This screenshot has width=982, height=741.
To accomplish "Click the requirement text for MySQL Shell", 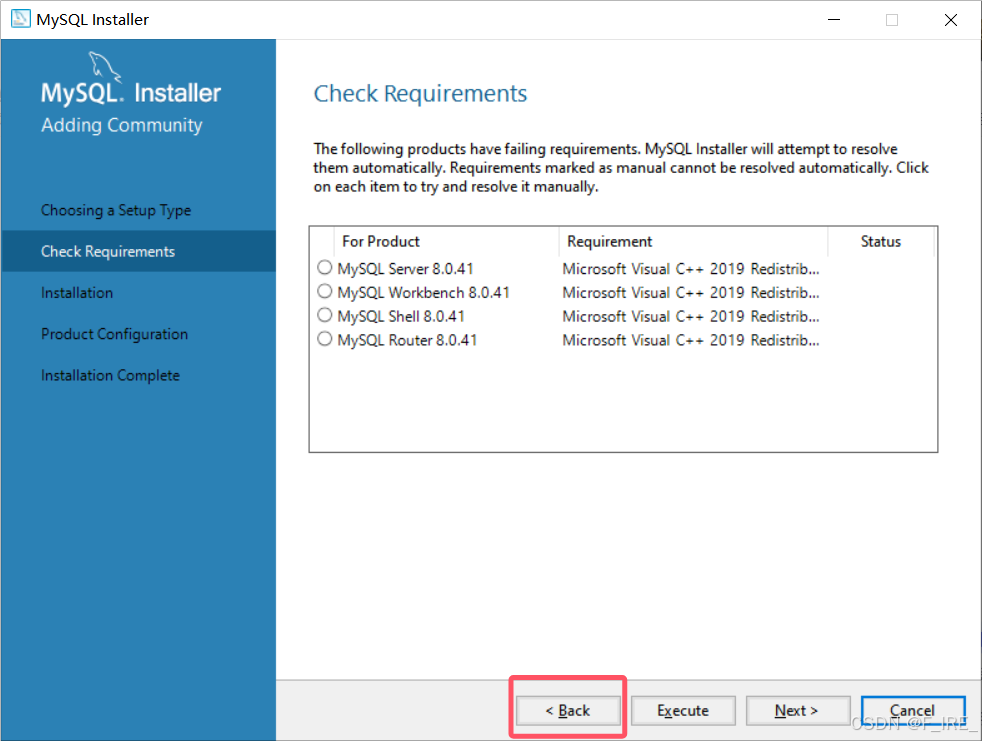I will click(691, 316).
